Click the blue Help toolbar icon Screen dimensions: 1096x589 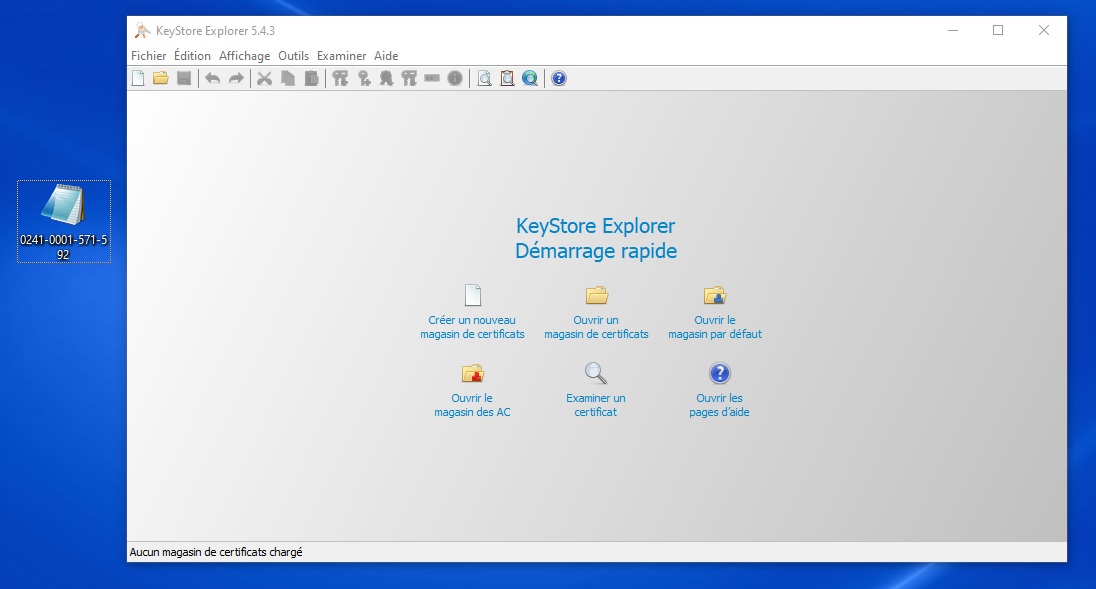tap(558, 78)
